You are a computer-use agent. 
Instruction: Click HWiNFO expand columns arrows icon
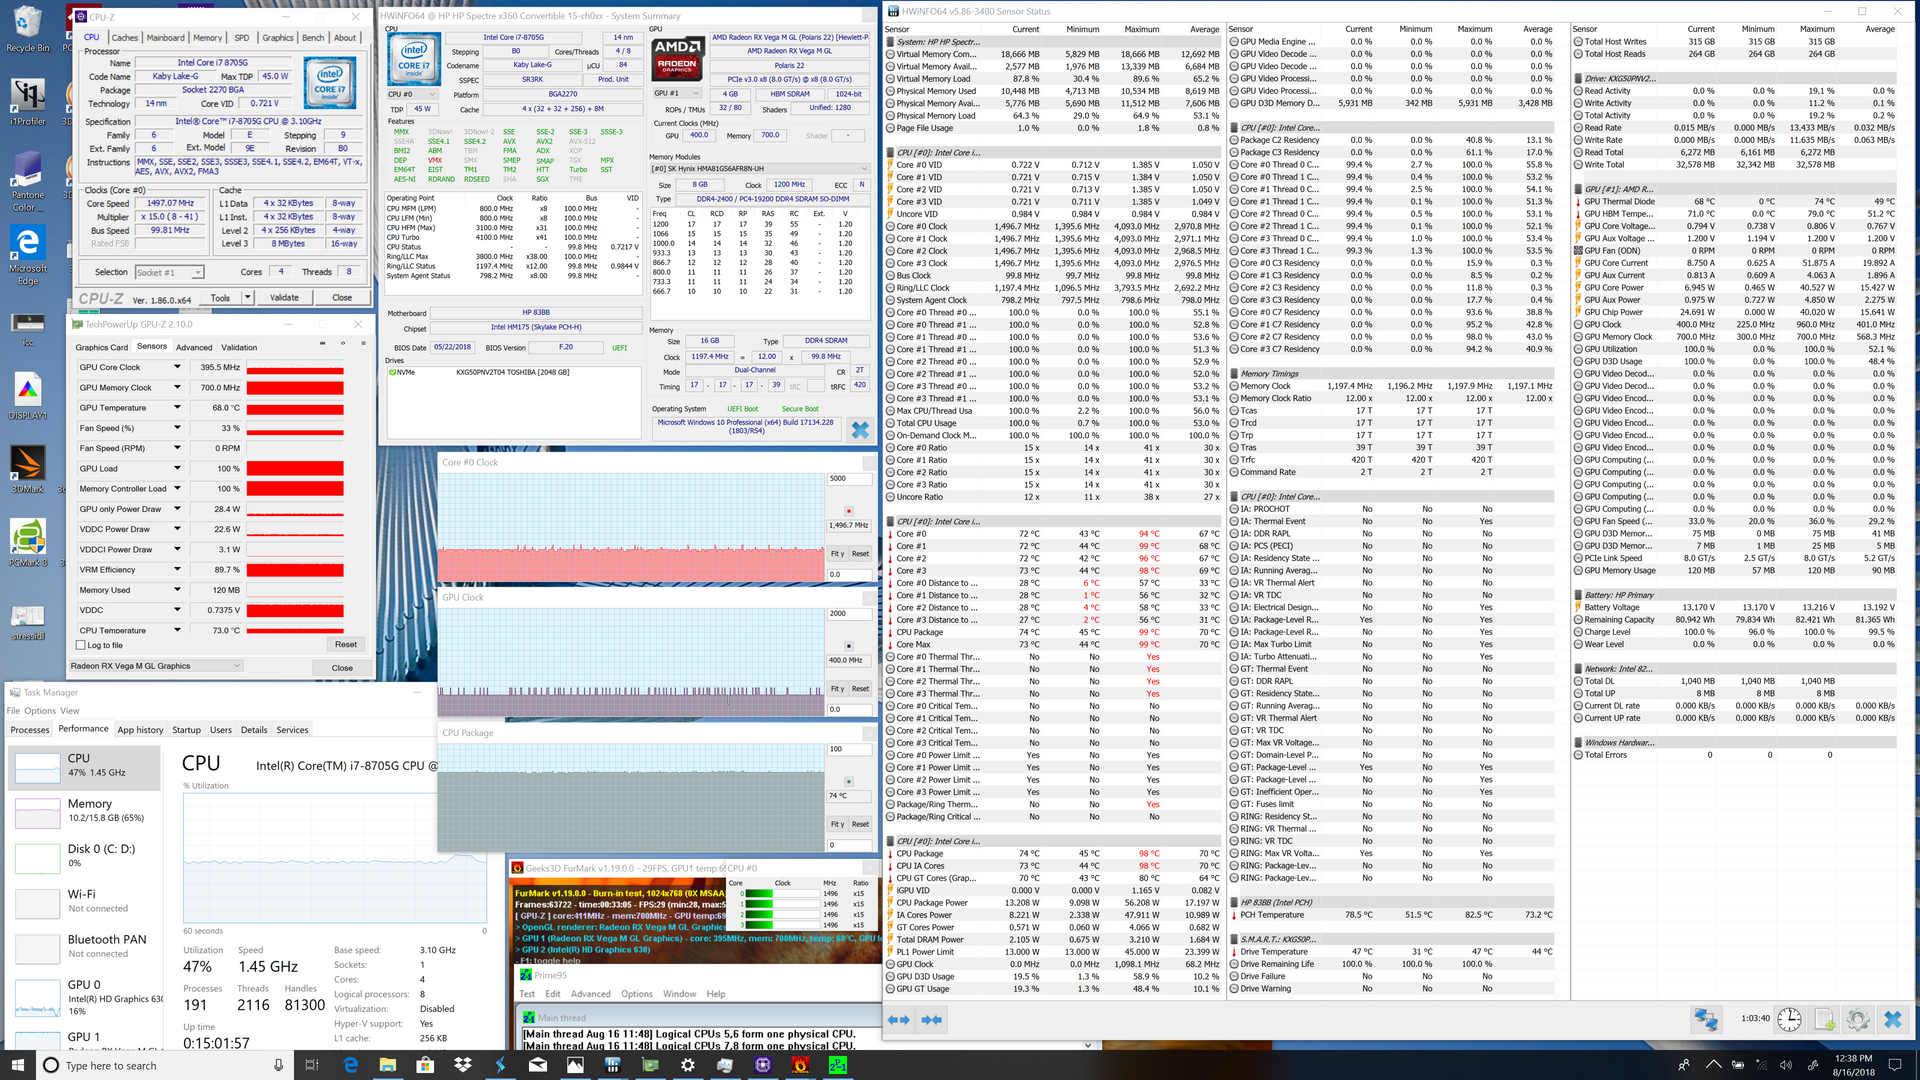click(x=899, y=1019)
